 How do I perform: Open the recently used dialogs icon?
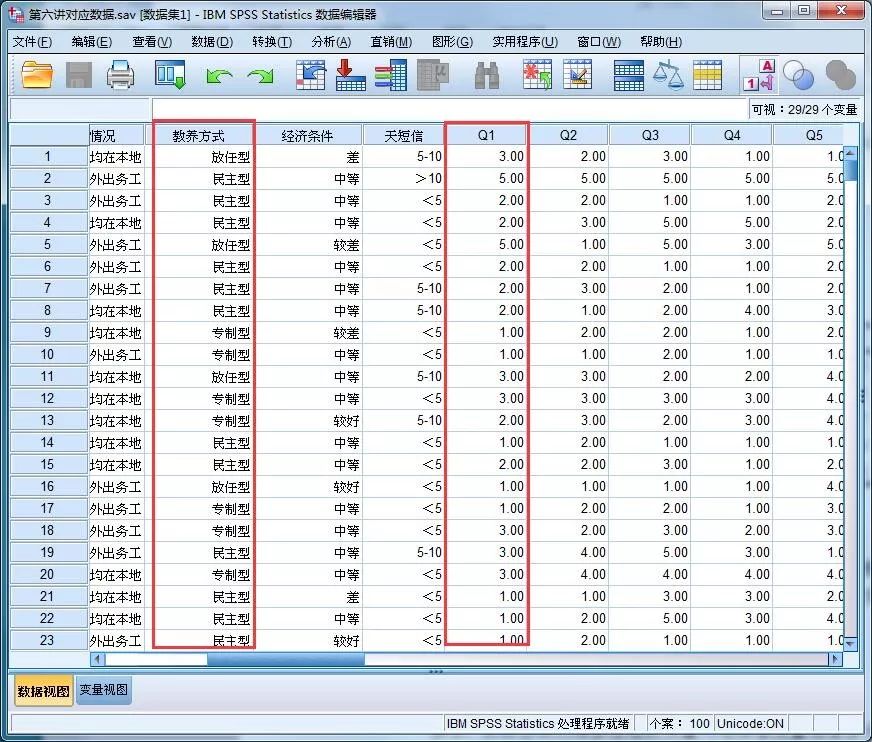tap(170, 75)
